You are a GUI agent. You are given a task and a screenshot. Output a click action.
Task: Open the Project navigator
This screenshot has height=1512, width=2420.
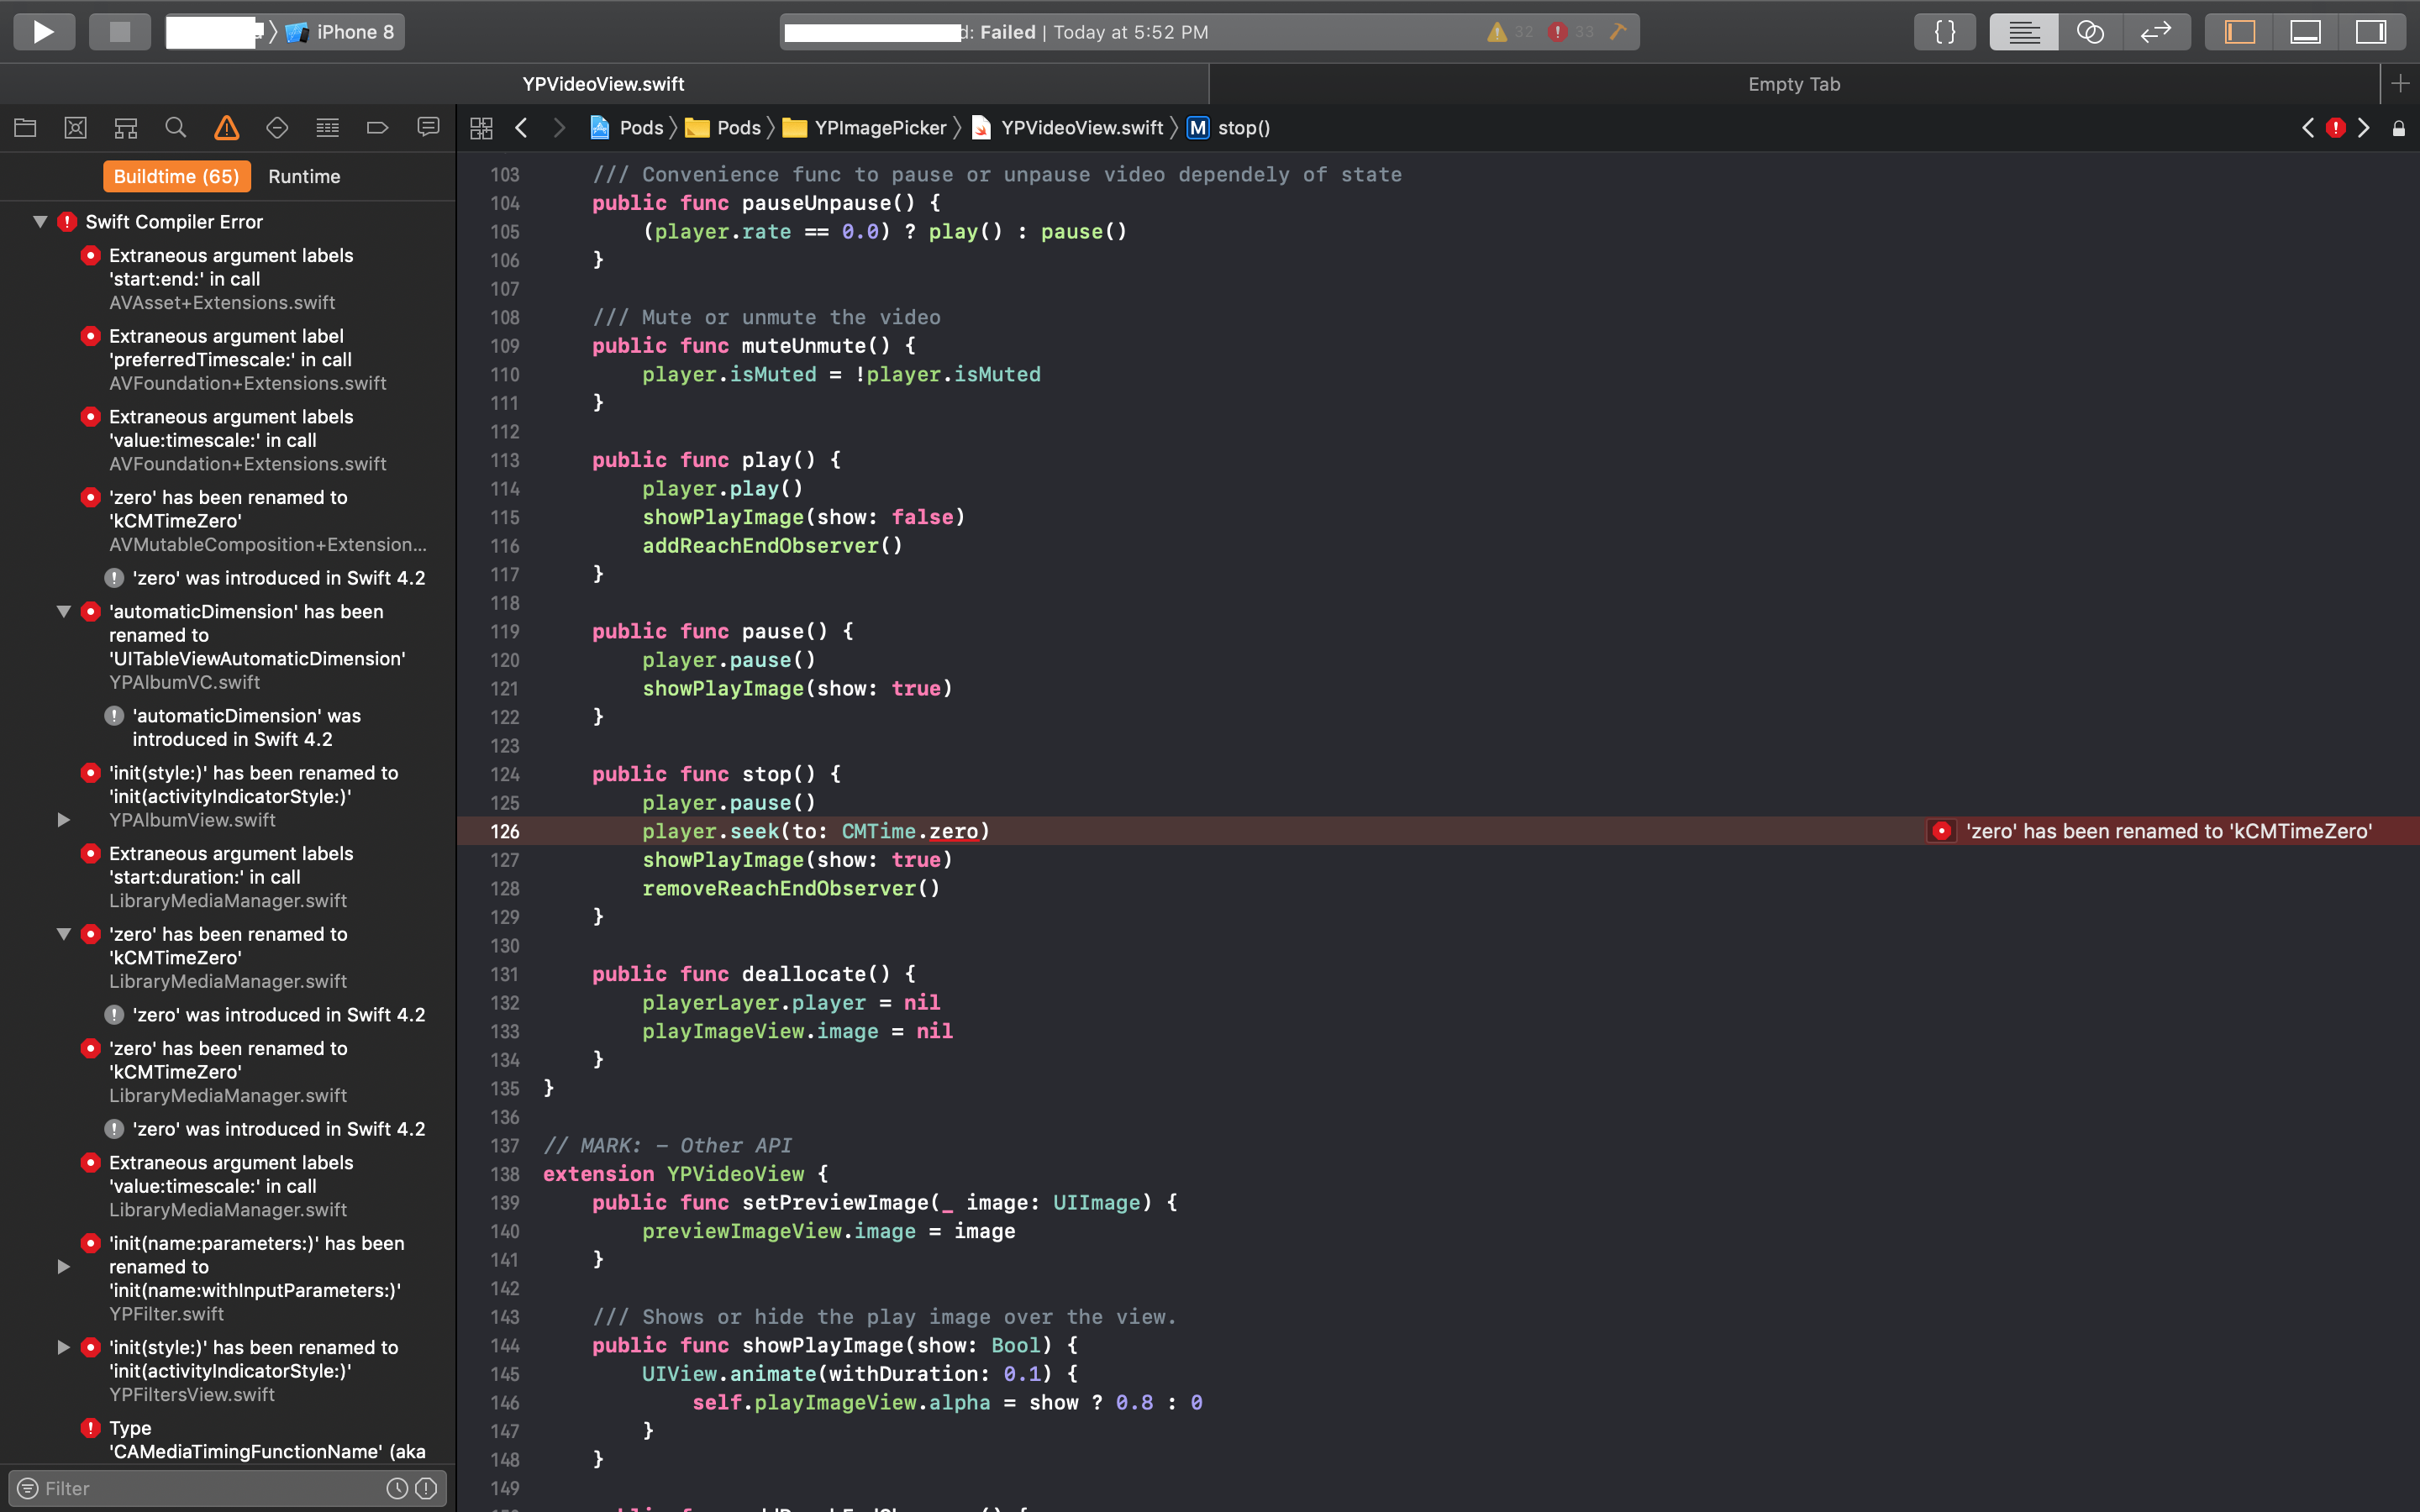[25, 128]
